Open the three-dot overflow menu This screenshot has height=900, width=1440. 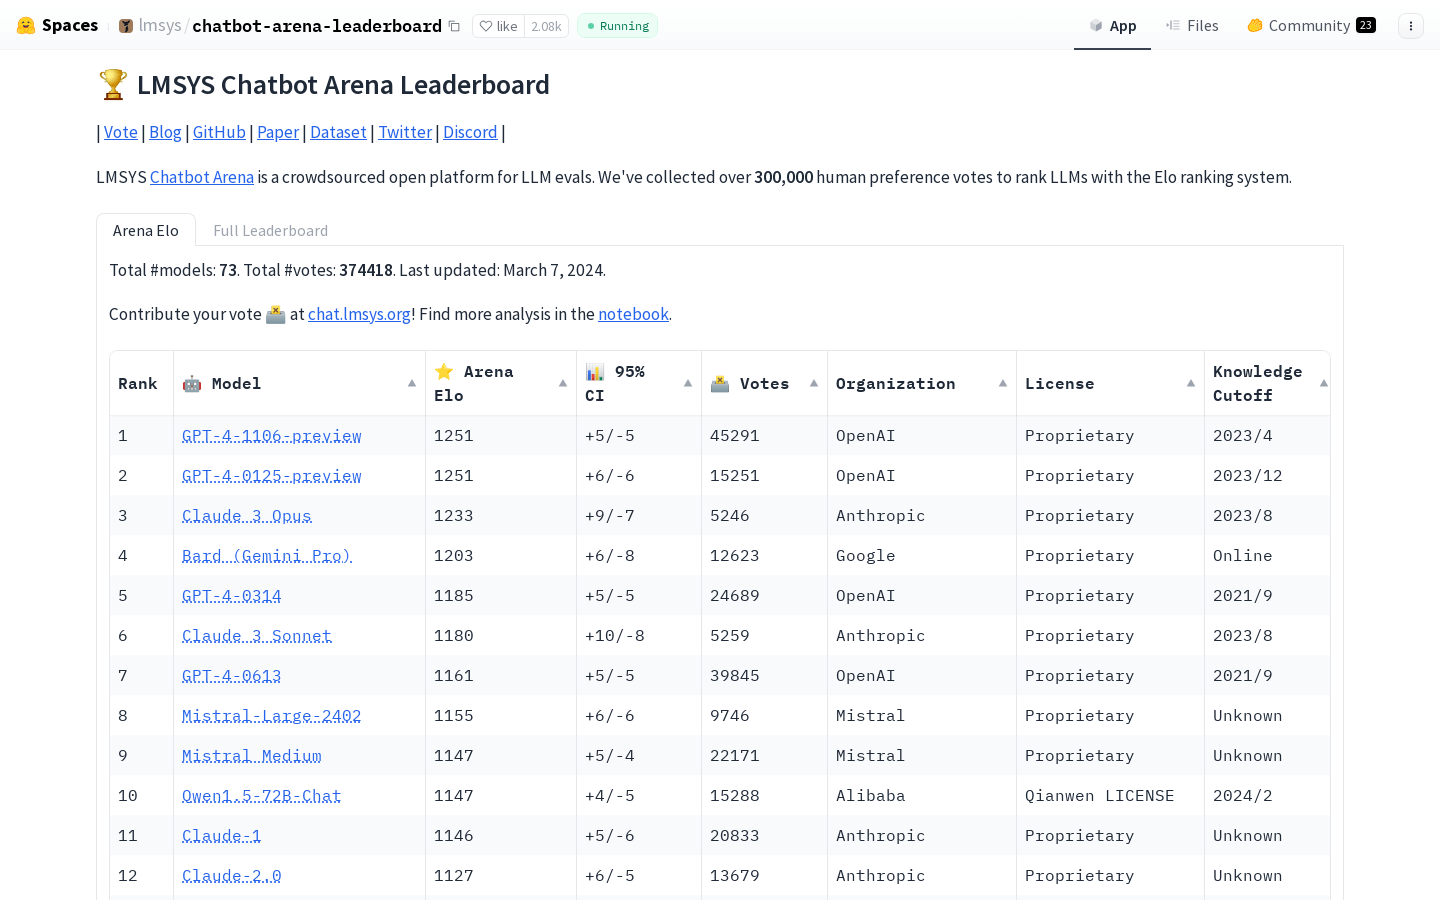point(1410,26)
